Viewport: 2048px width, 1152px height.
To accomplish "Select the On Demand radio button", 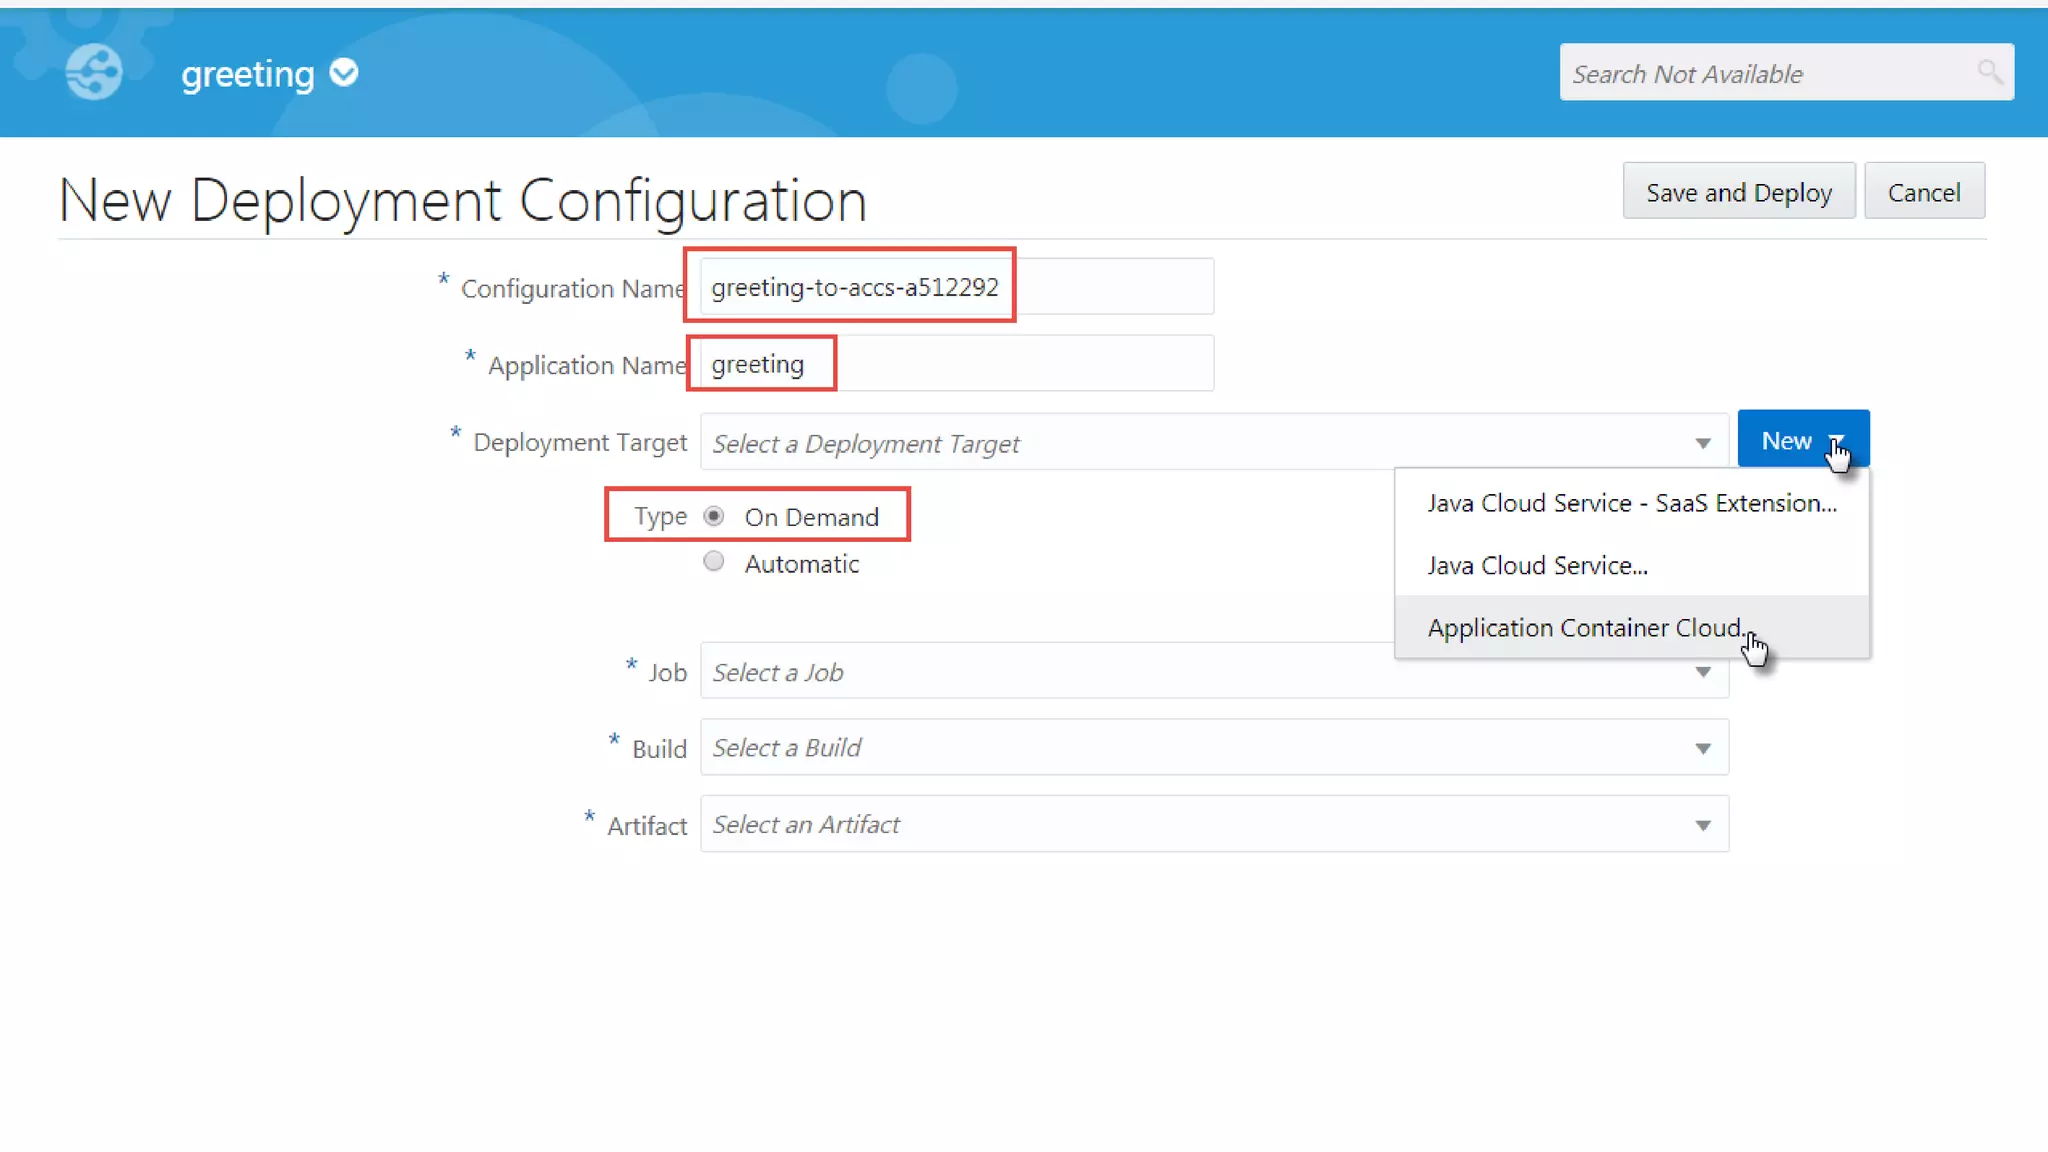I will [x=713, y=517].
